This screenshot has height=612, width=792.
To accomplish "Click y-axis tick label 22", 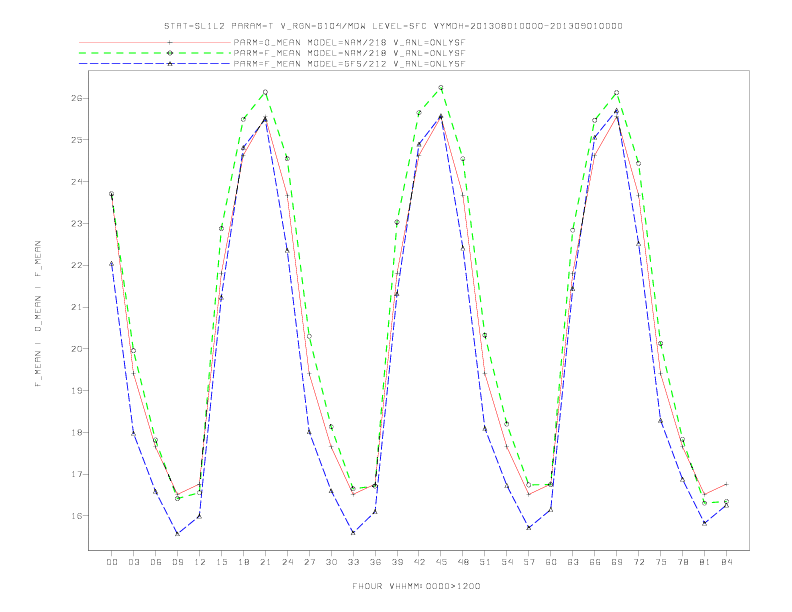I will click(x=76, y=265).
